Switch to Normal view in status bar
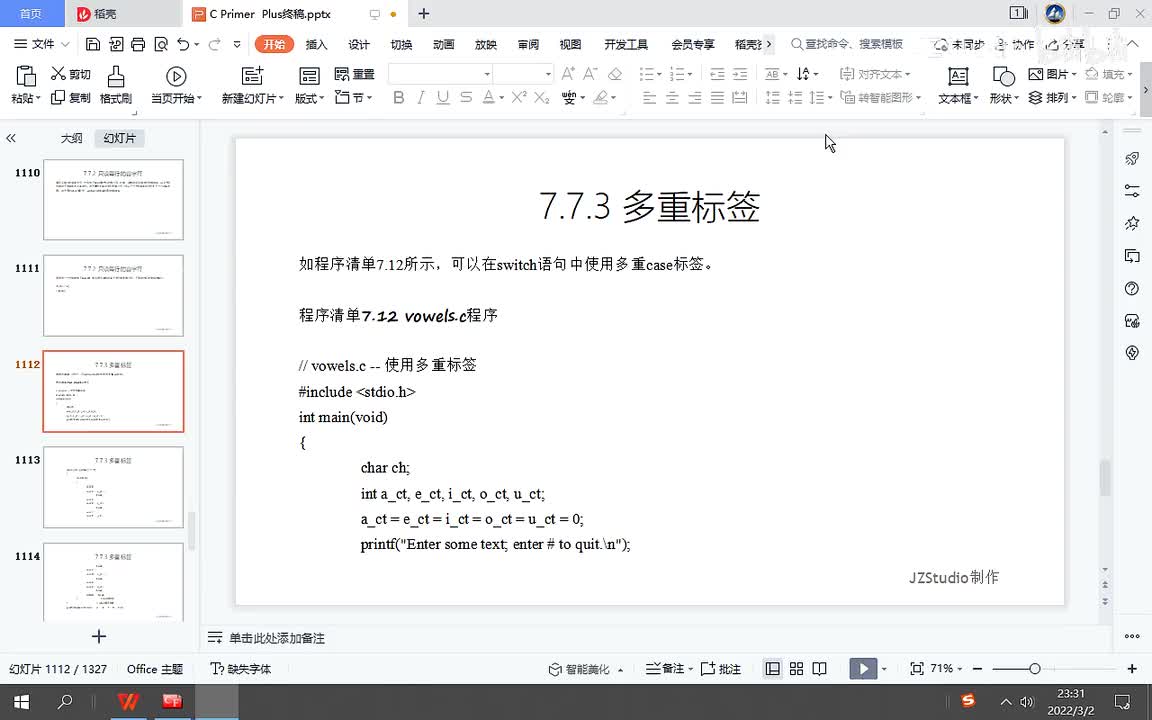The height and width of the screenshot is (720, 1152). pyautogui.click(x=772, y=669)
